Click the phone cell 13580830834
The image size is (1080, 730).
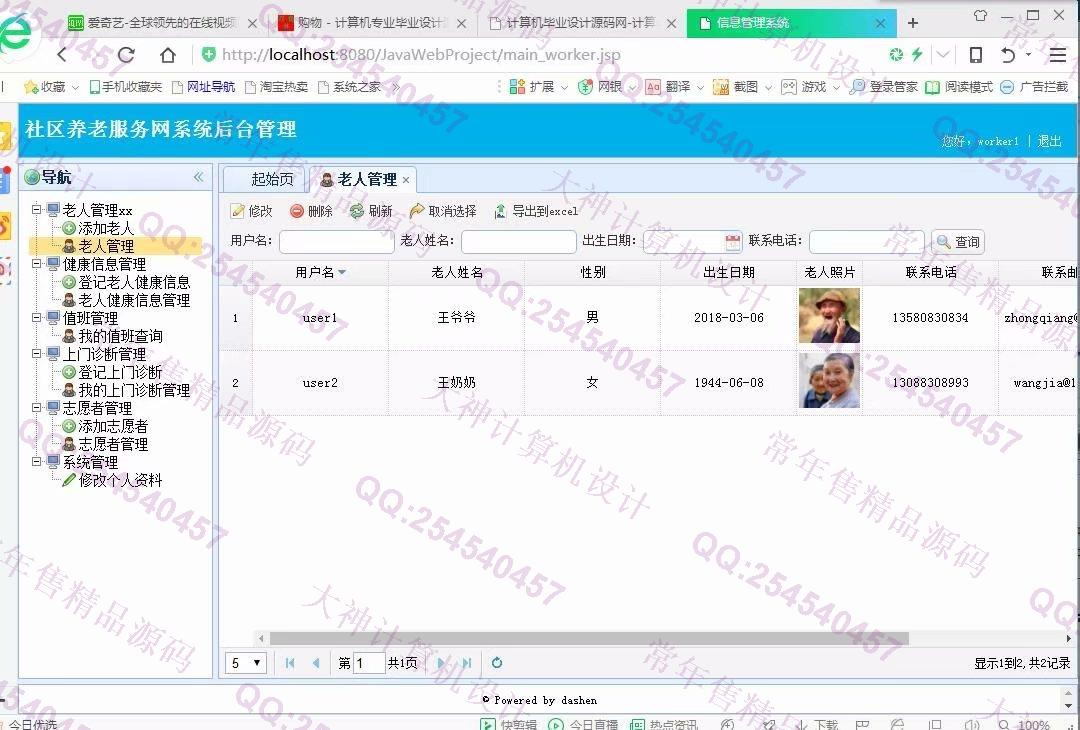click(x=930, y=317)
